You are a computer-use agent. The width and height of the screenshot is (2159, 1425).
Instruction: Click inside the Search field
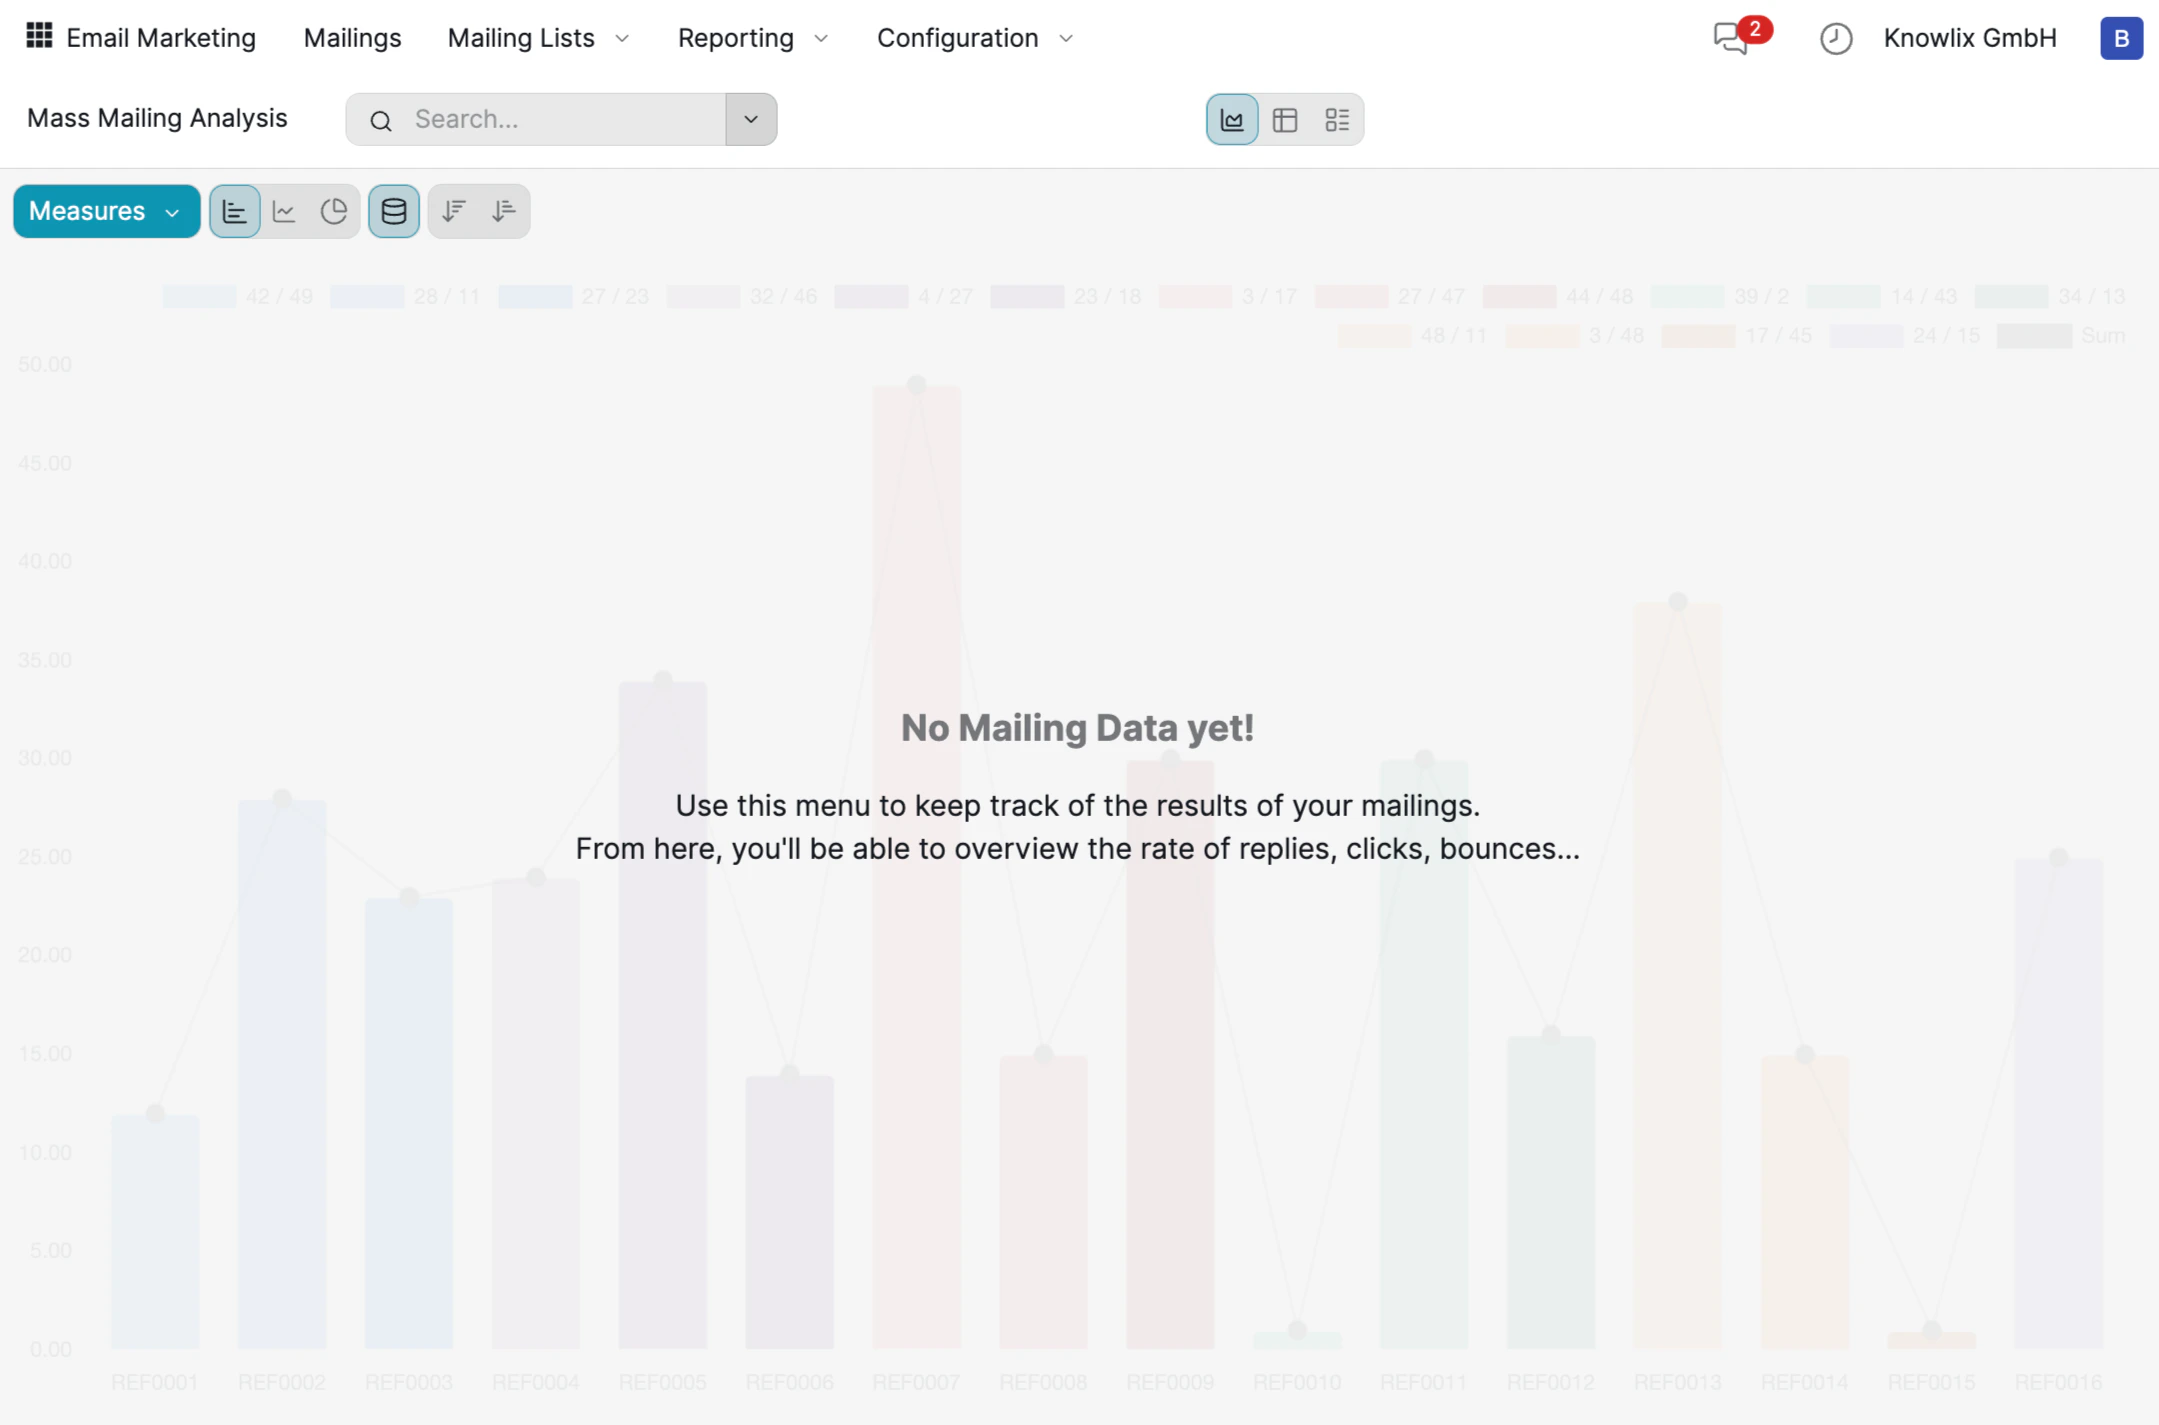pyautogui.click(x=550, y=119)
